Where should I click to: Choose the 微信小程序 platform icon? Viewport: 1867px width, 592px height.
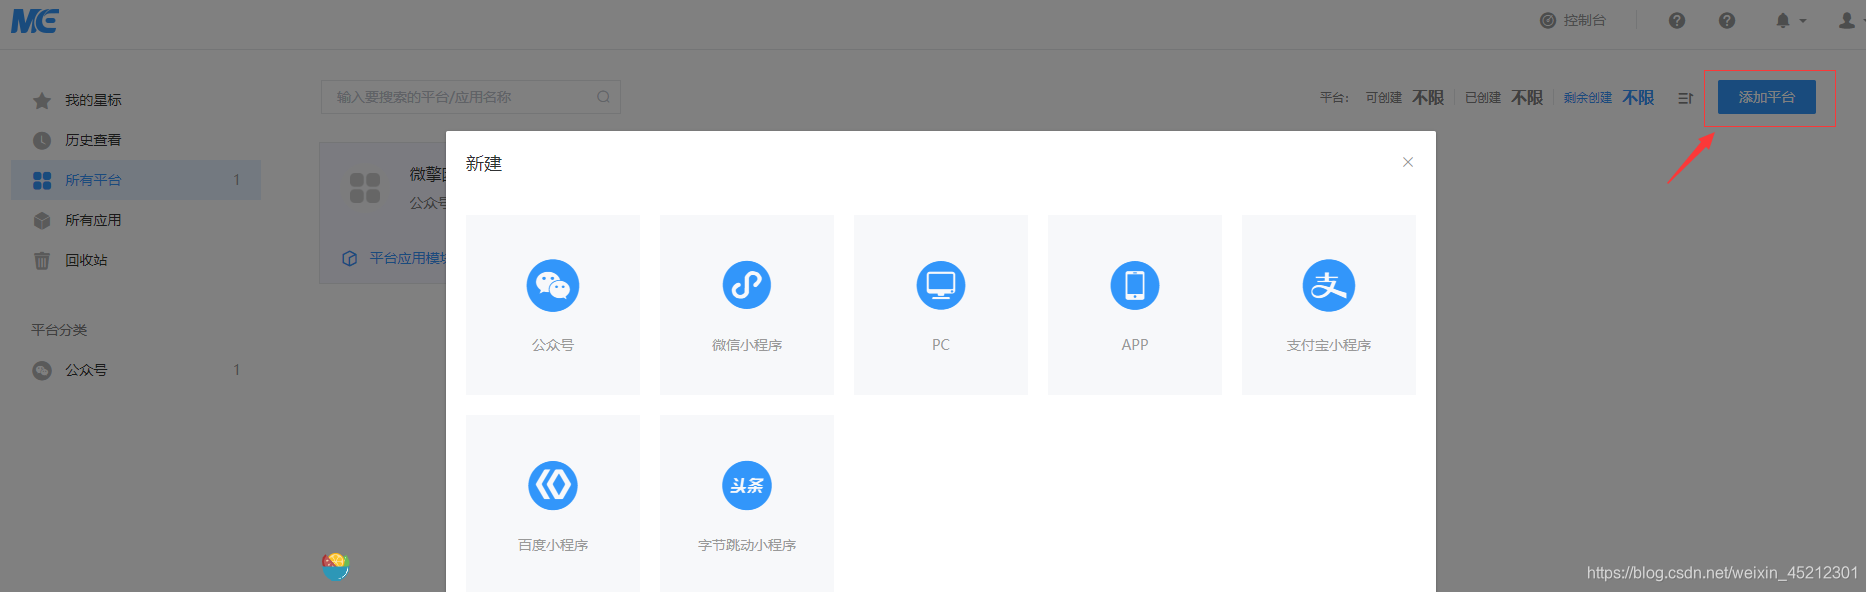coord(747,285)
